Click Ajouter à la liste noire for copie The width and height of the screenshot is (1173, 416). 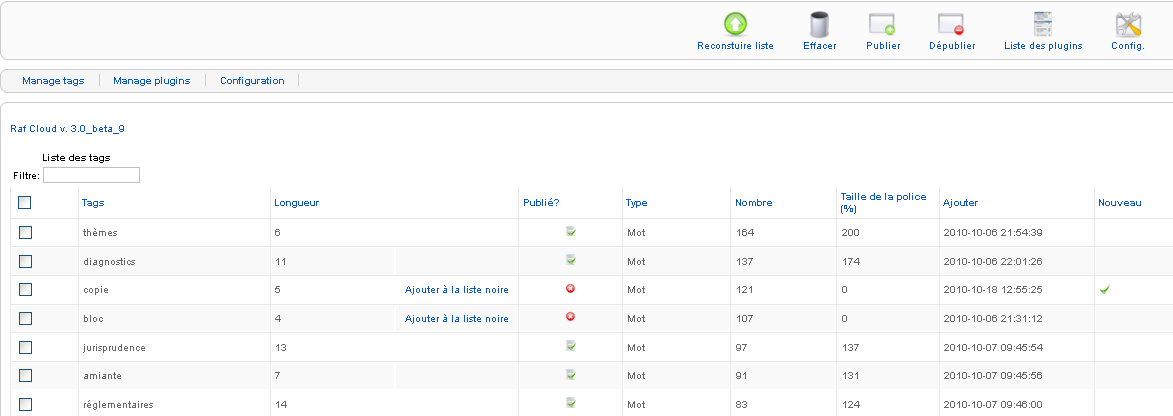click(x=456, y=290)
